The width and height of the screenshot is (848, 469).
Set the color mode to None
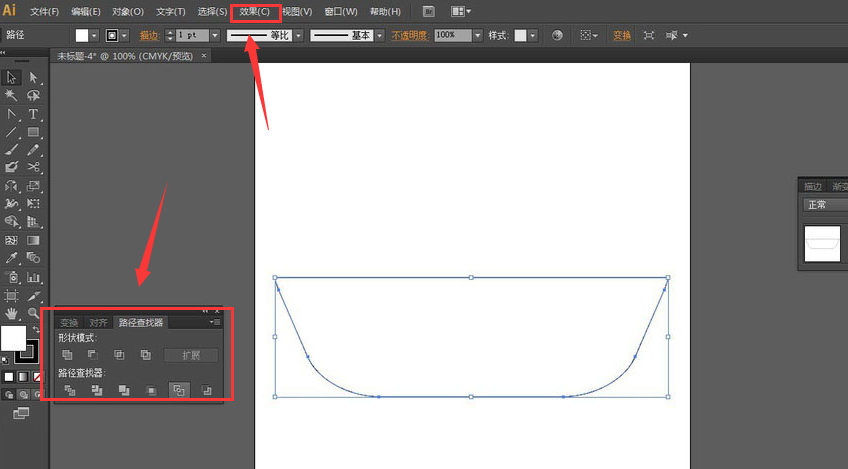coord(38,377)
